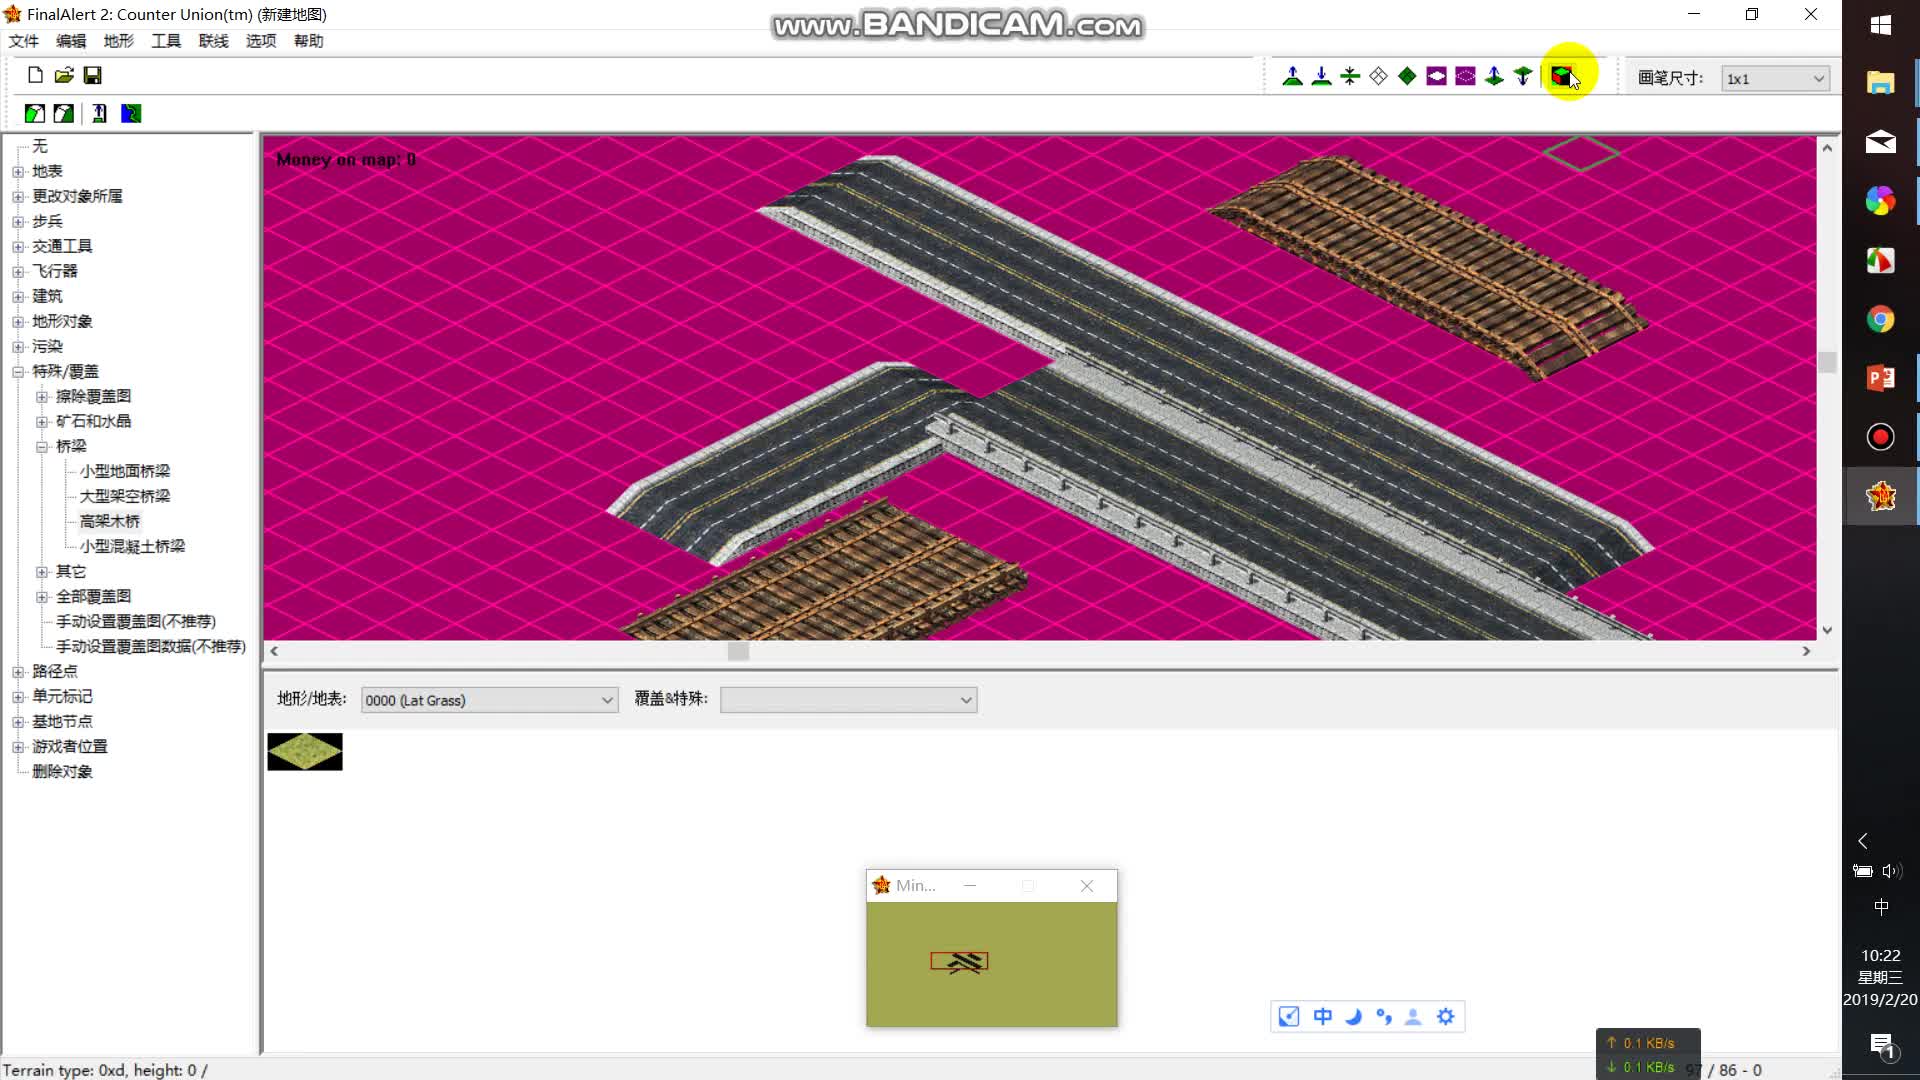1920x1080 pixels.
Task: Select the raise ground tool
Action: pos(1293,76)
